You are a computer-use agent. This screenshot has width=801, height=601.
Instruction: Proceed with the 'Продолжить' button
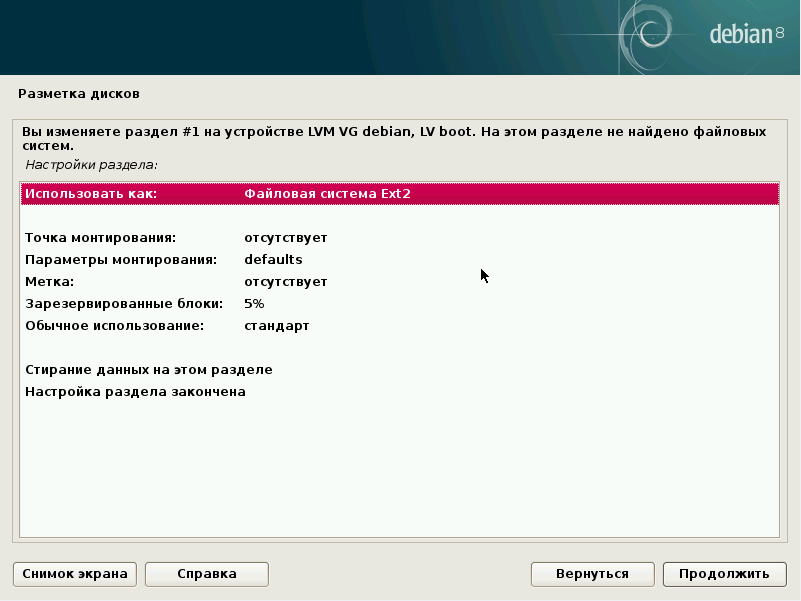pos(724,574)
